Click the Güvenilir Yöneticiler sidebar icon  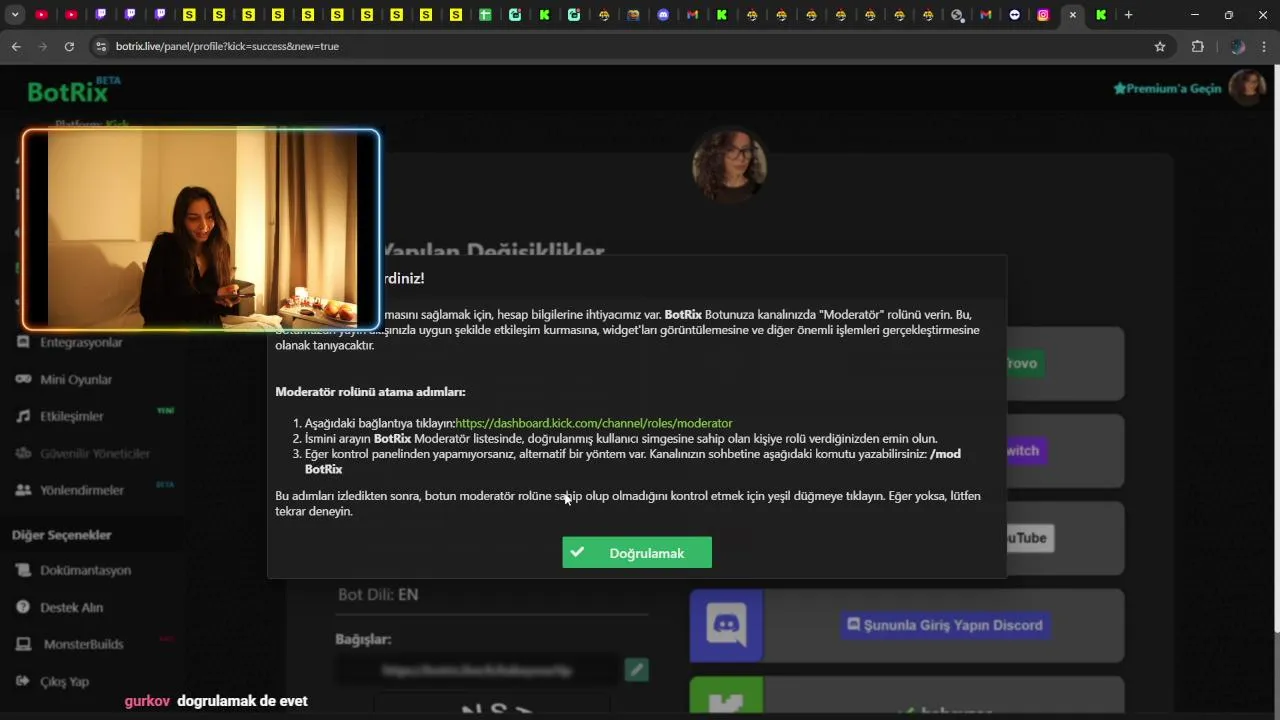coord(22,453)
